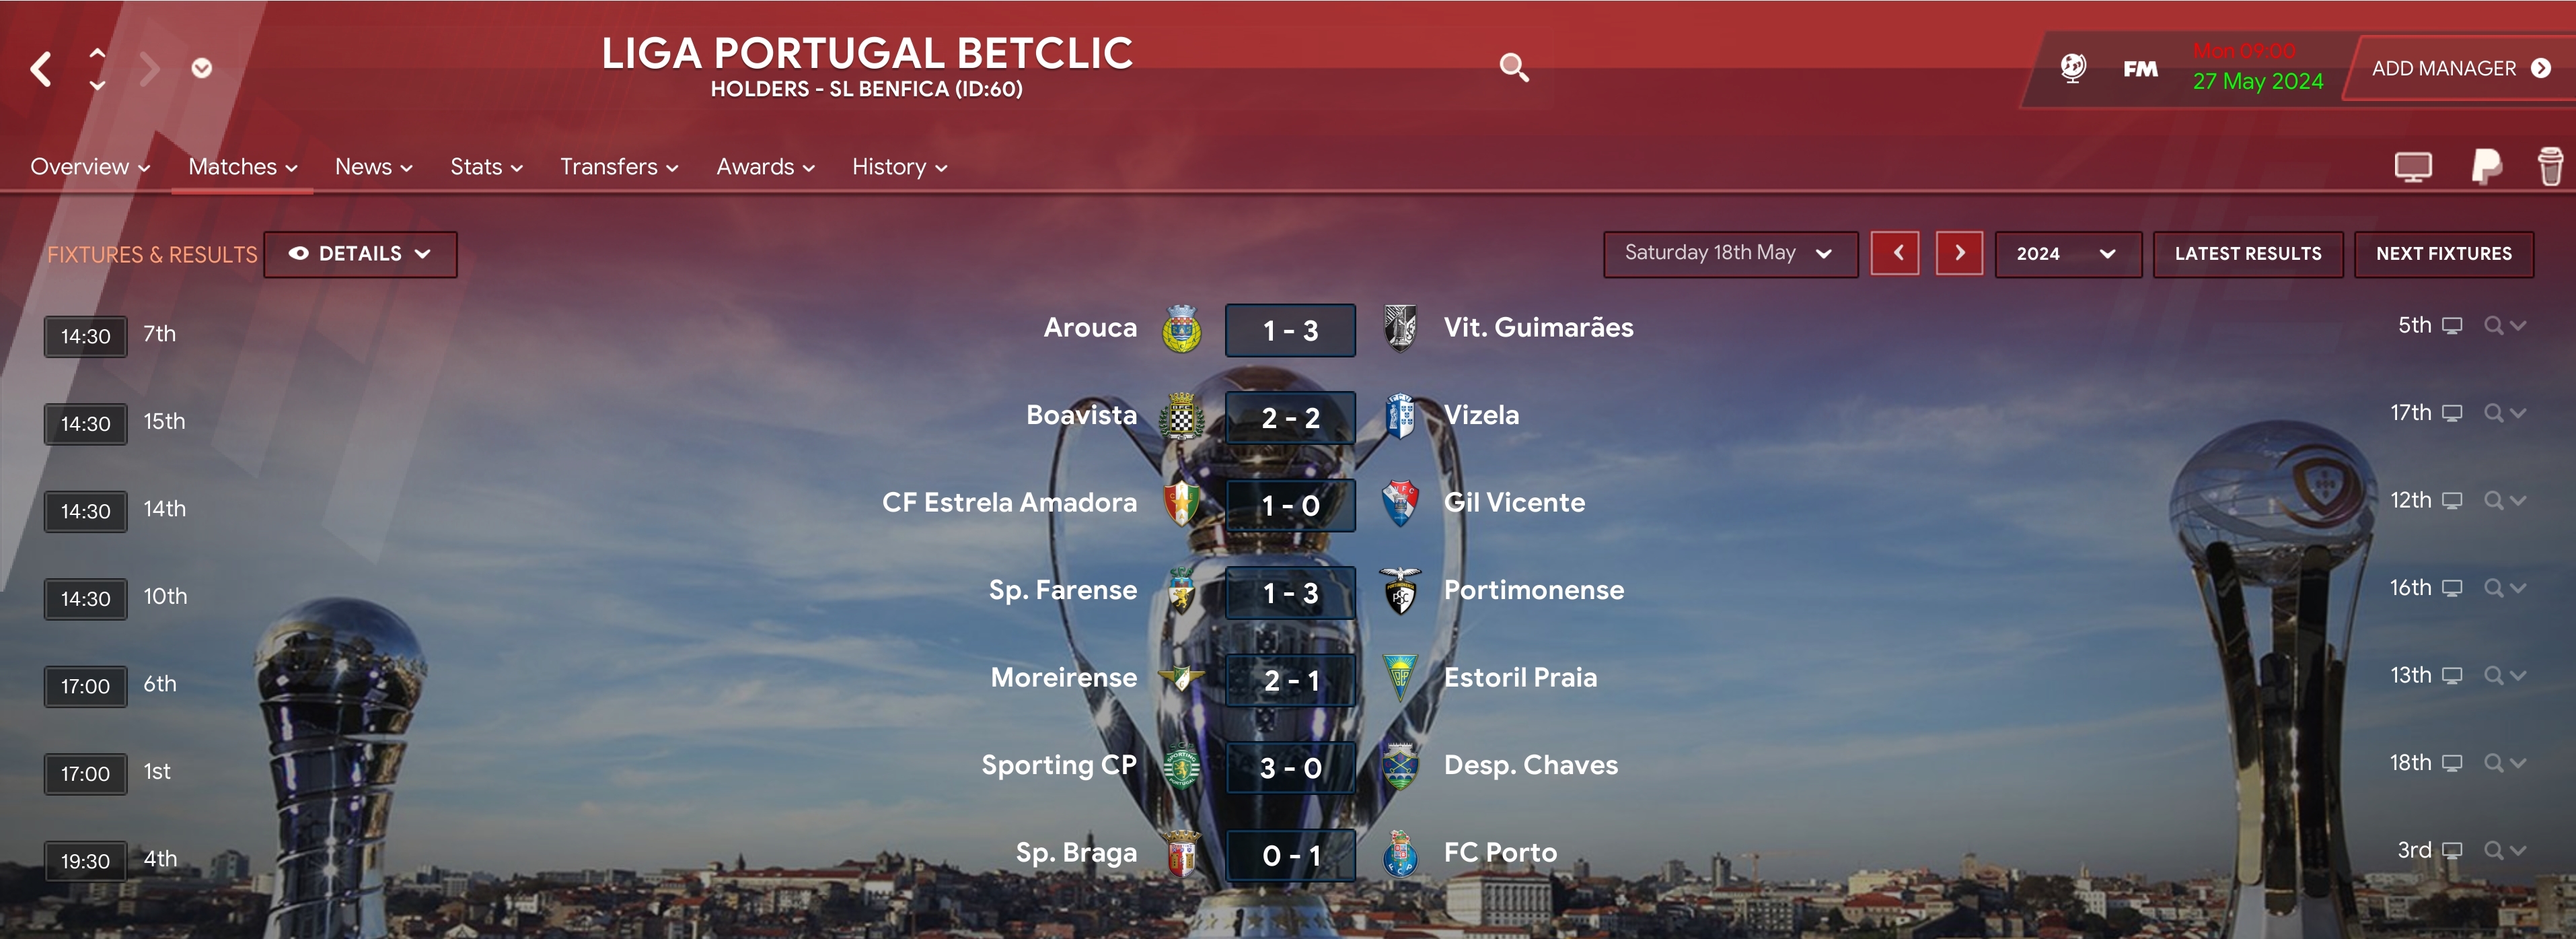This screenshot has height=939, width=2576.
Task: Click the Boavista checkered badge
Action: [x=1182, y=417]
